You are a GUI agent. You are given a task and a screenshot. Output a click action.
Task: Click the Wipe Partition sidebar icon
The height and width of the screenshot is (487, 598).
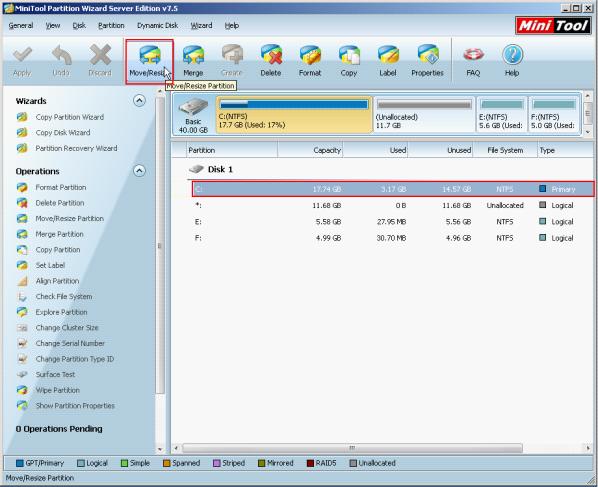tap(22, 390)
